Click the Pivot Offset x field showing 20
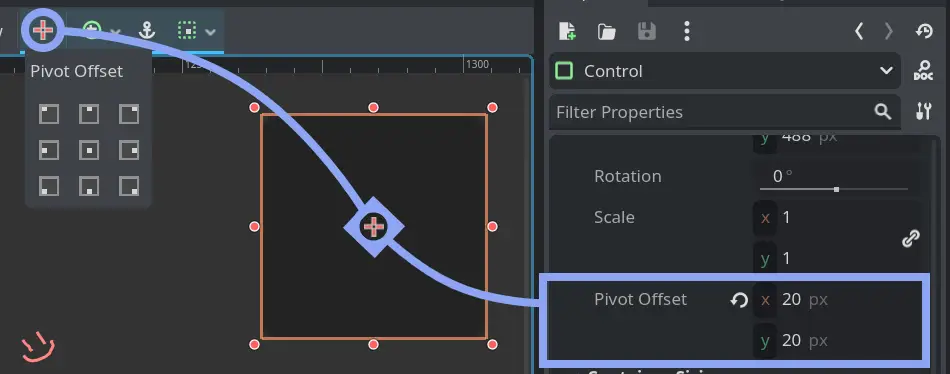 coord(836,299)
